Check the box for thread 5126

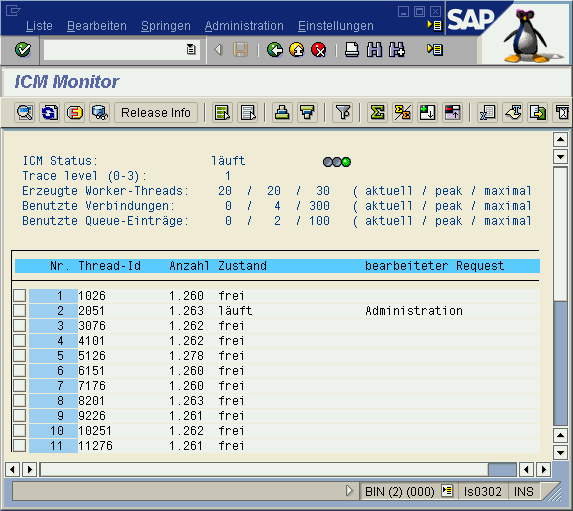20,355
